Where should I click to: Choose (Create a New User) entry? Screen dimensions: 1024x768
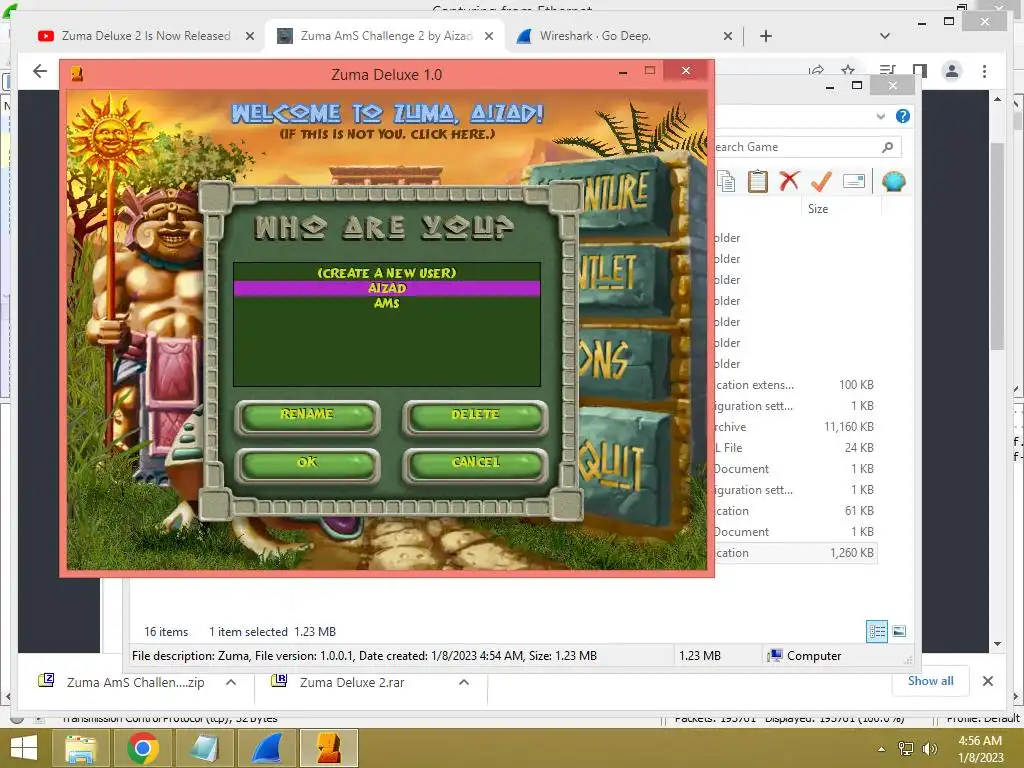tap(387, 273)
